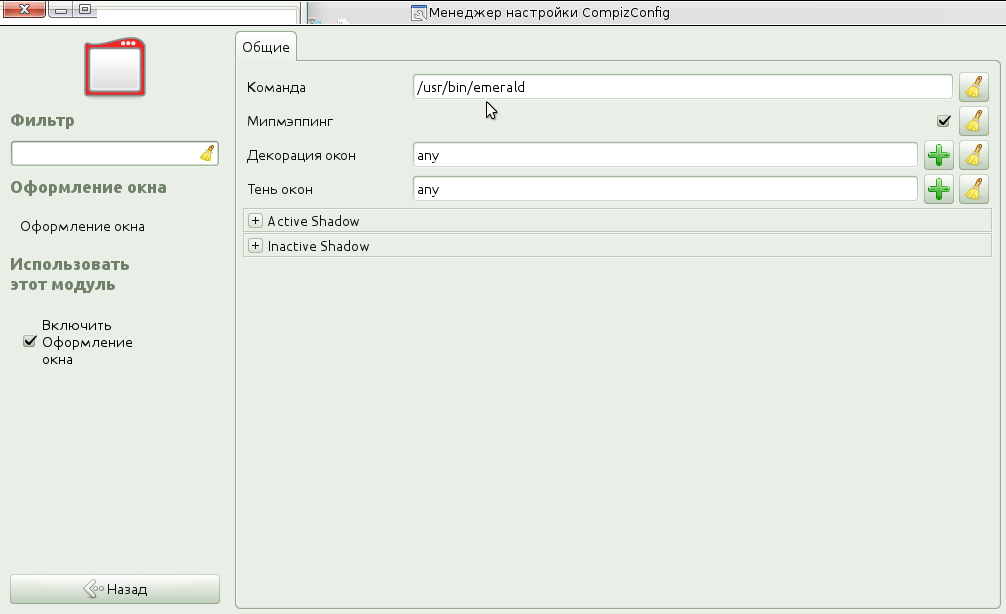This screenshot has height=614, width=1006.
Task: Reset Тень окон with its broom icon
Action: click(x=973, y=189)
